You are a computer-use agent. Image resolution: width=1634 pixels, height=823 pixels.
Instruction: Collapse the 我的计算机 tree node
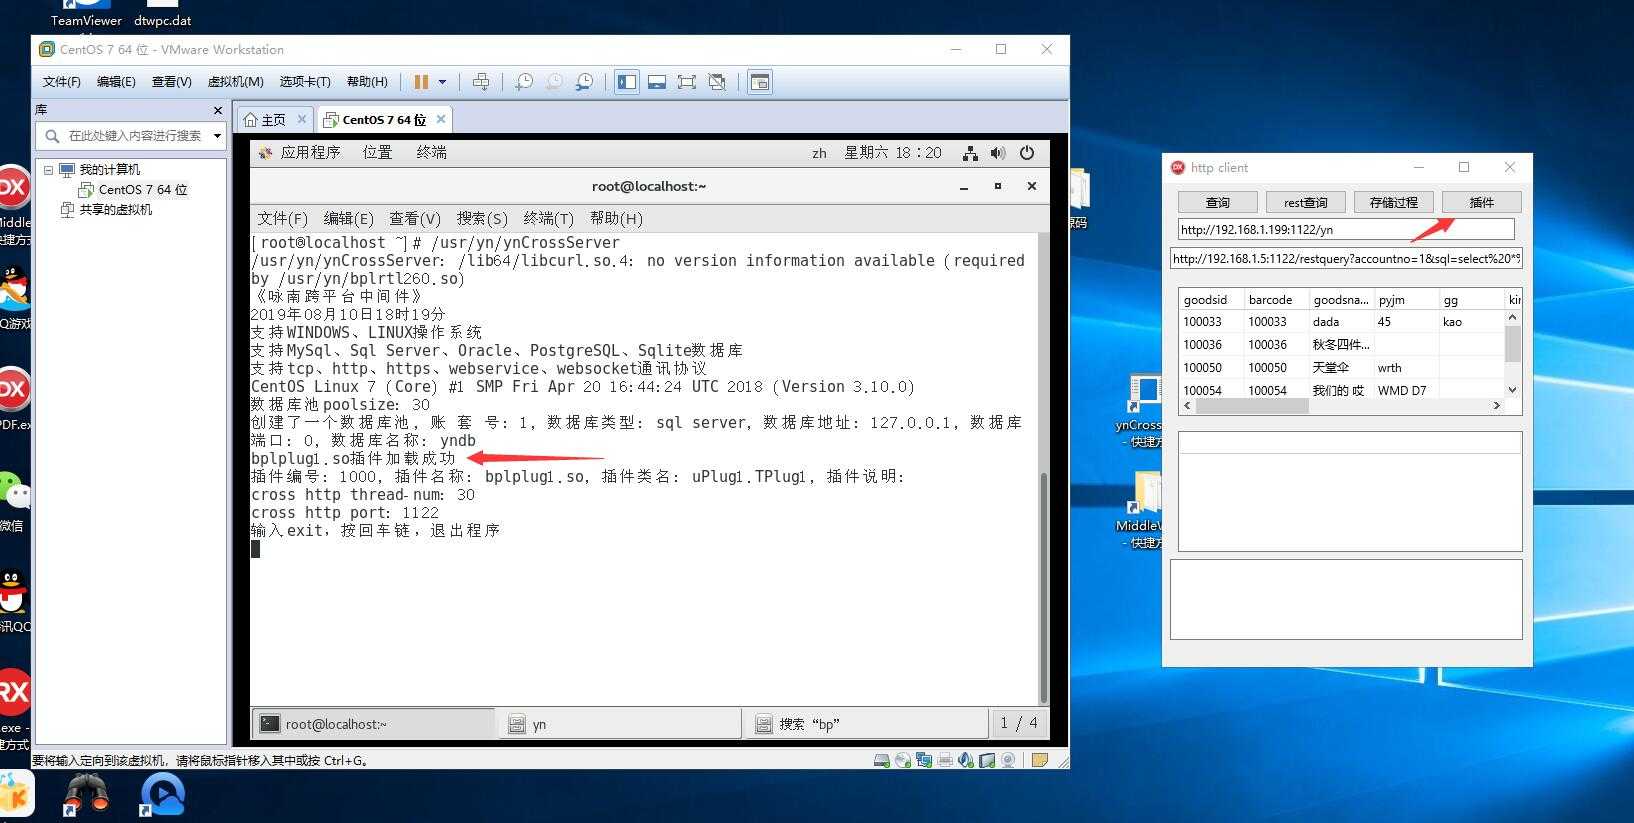[x=48, y=169]
